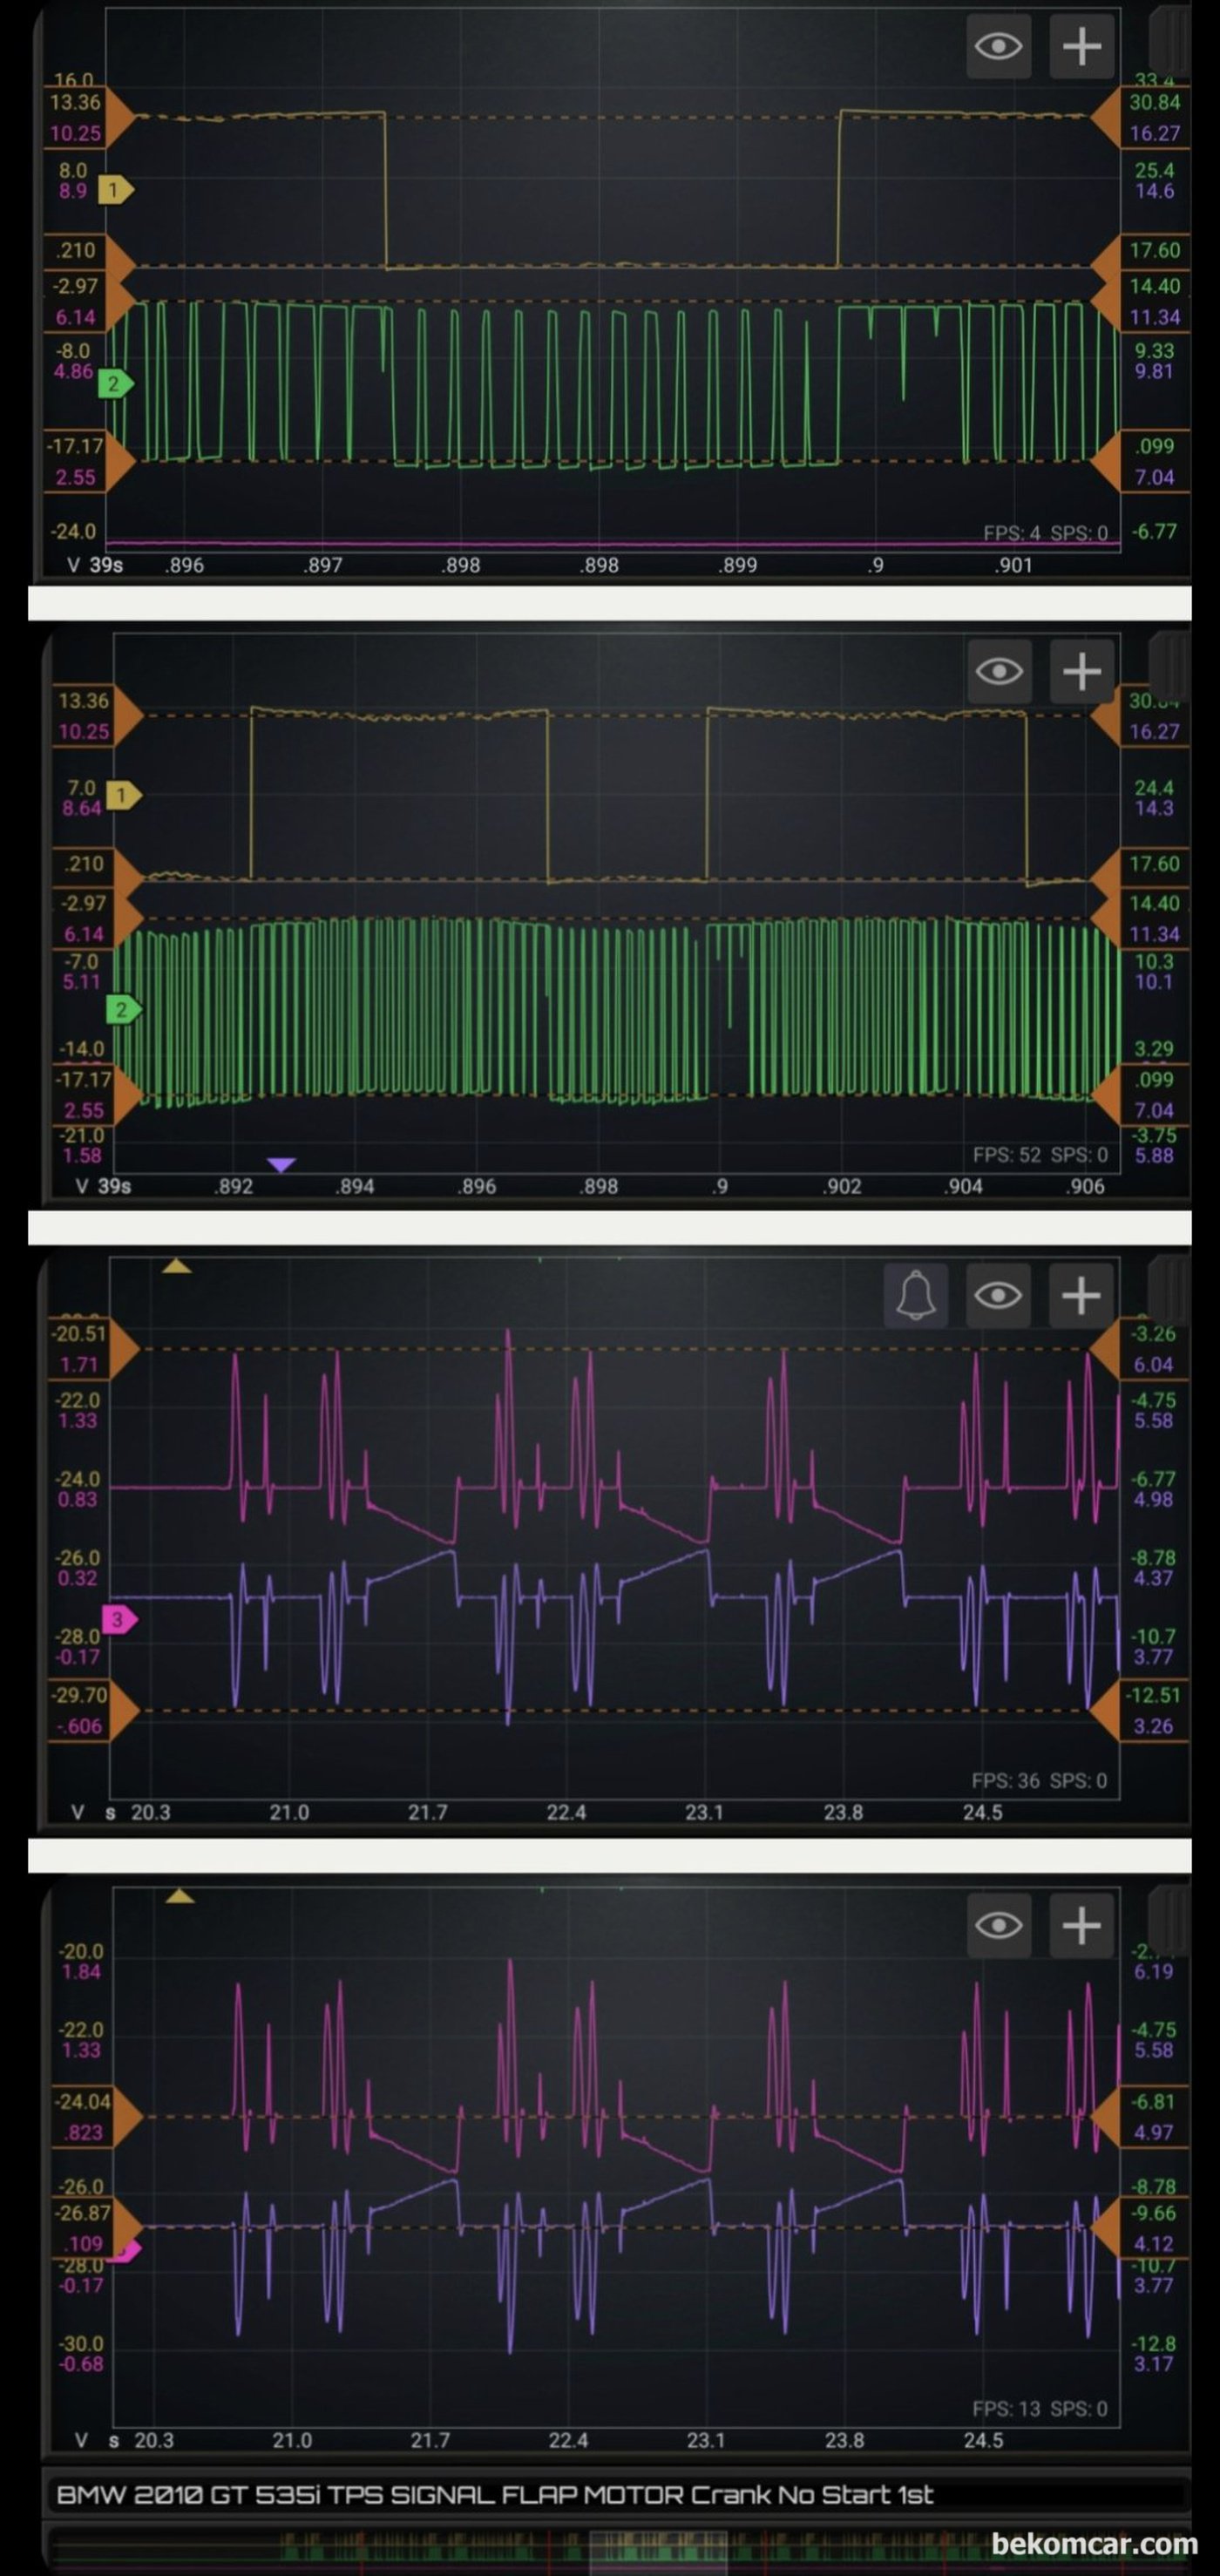This screenshot has width=1220, height=2576.
Task: Click eye icon in fourth scope panel
Action: pos(998,1925)
